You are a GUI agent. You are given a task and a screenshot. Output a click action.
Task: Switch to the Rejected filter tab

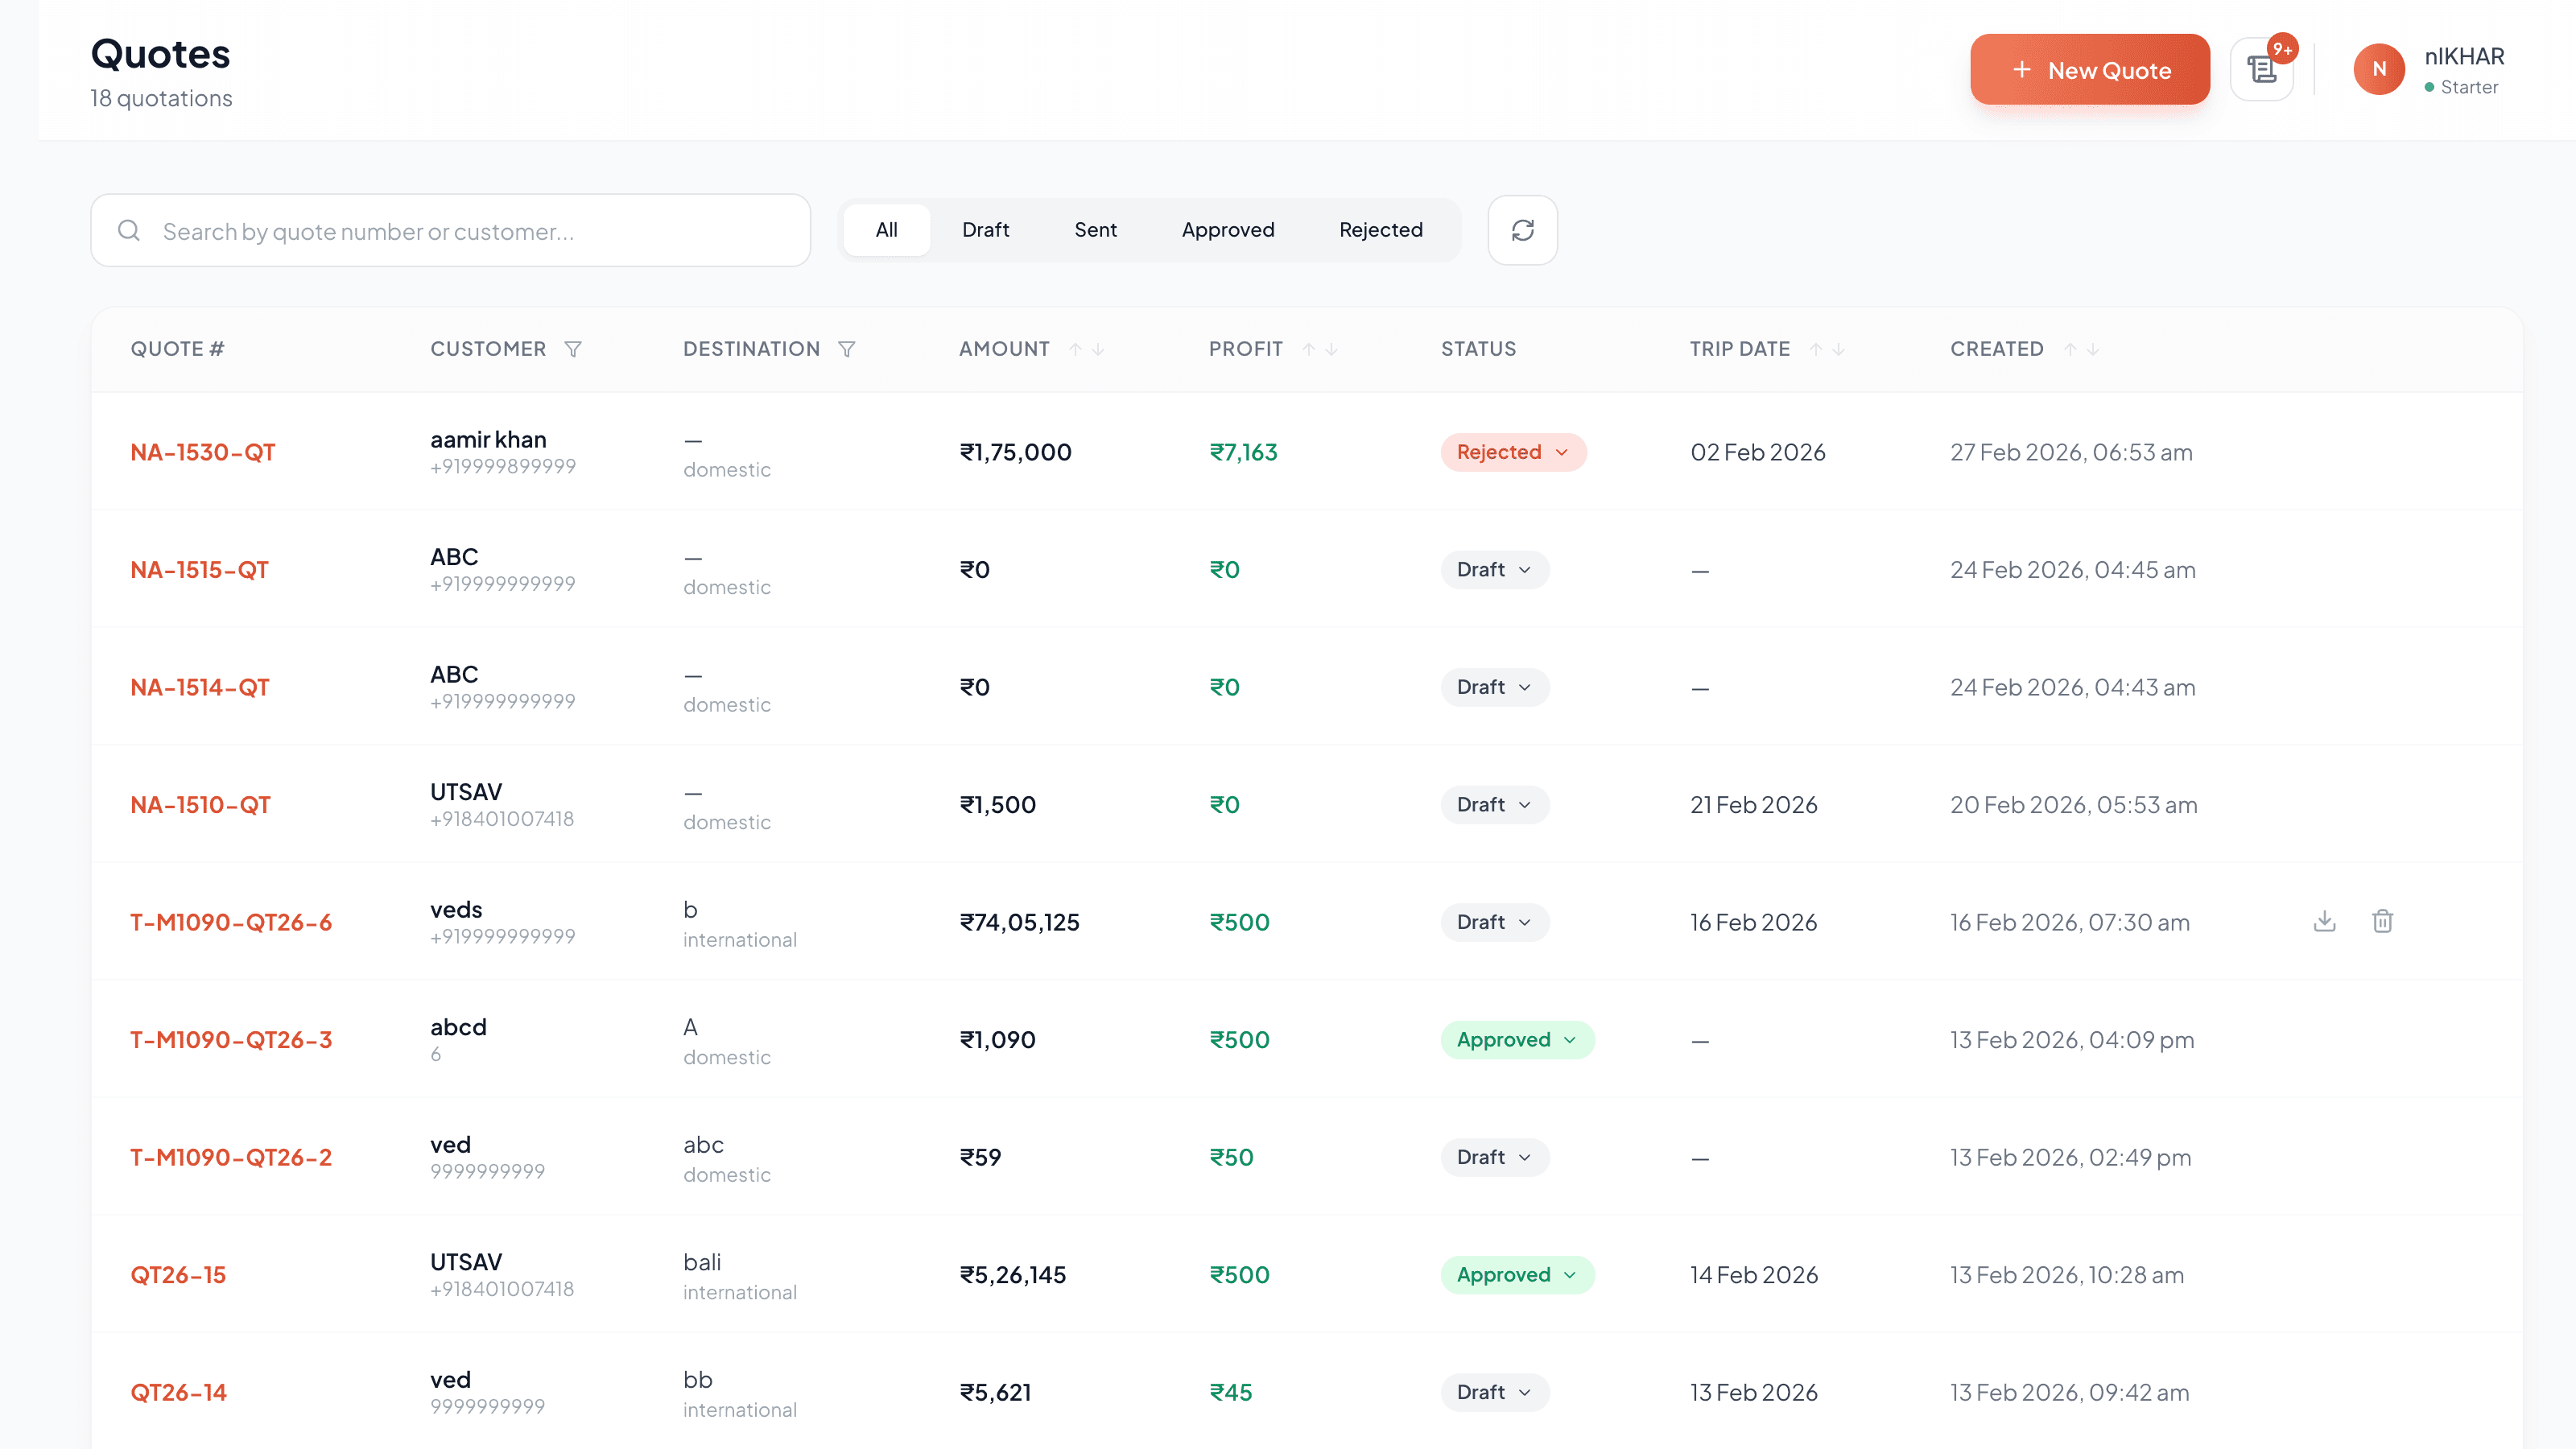coord(1381,229)
